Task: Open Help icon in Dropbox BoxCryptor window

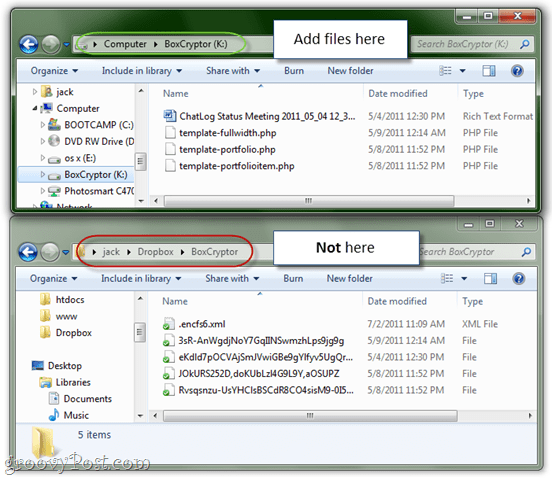Action: coord(519,279)
